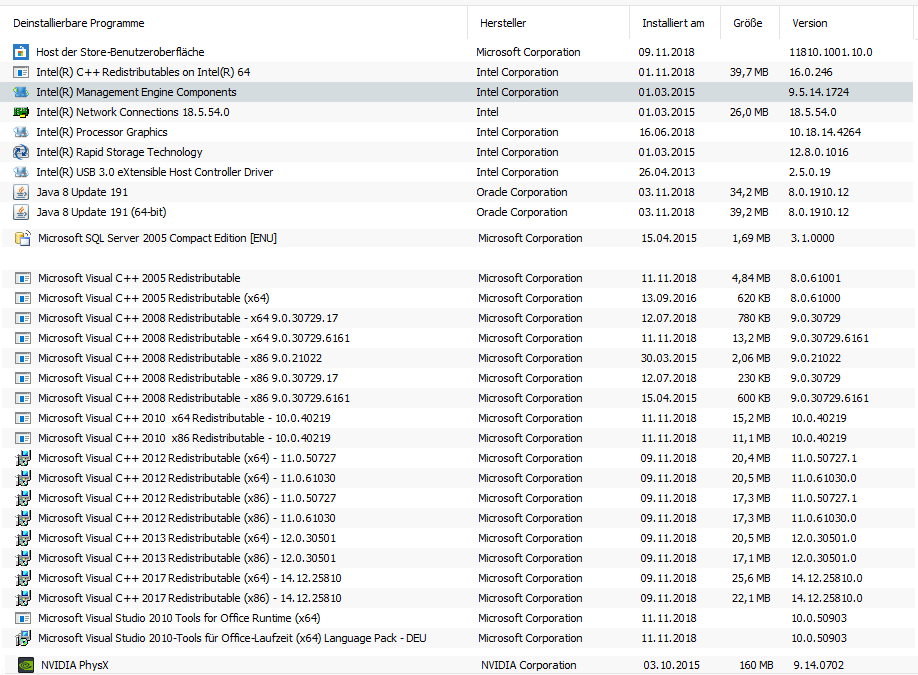Sort by Version column header
Screen dimensions: 918x675
pos(810,23)
